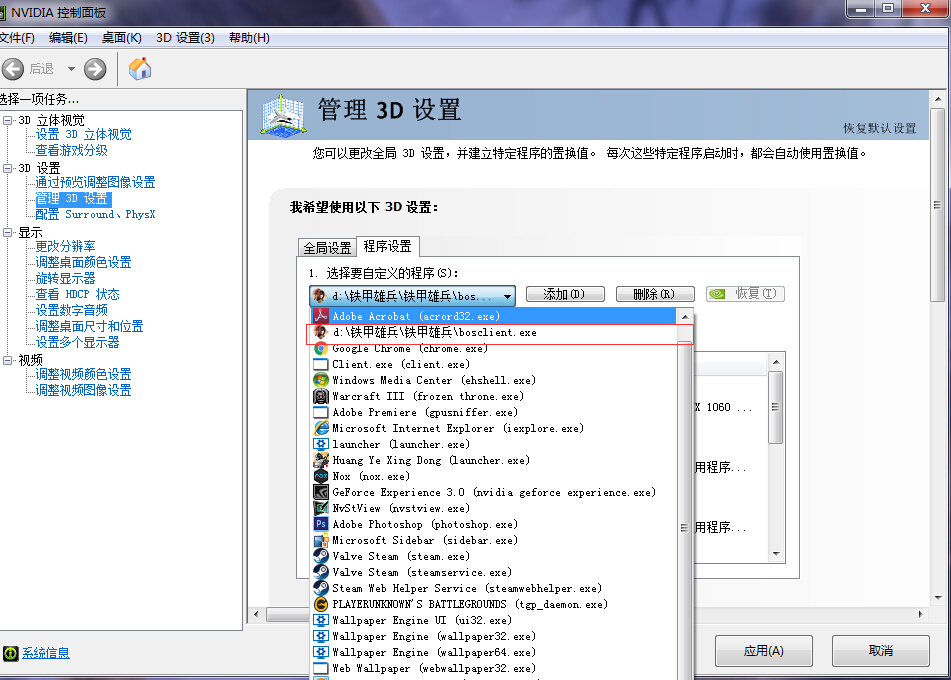The width and height of the screenshot is (951, 680).
Task: Click 恢复默认设置 in the header
Action: click(x=879, y=128)
